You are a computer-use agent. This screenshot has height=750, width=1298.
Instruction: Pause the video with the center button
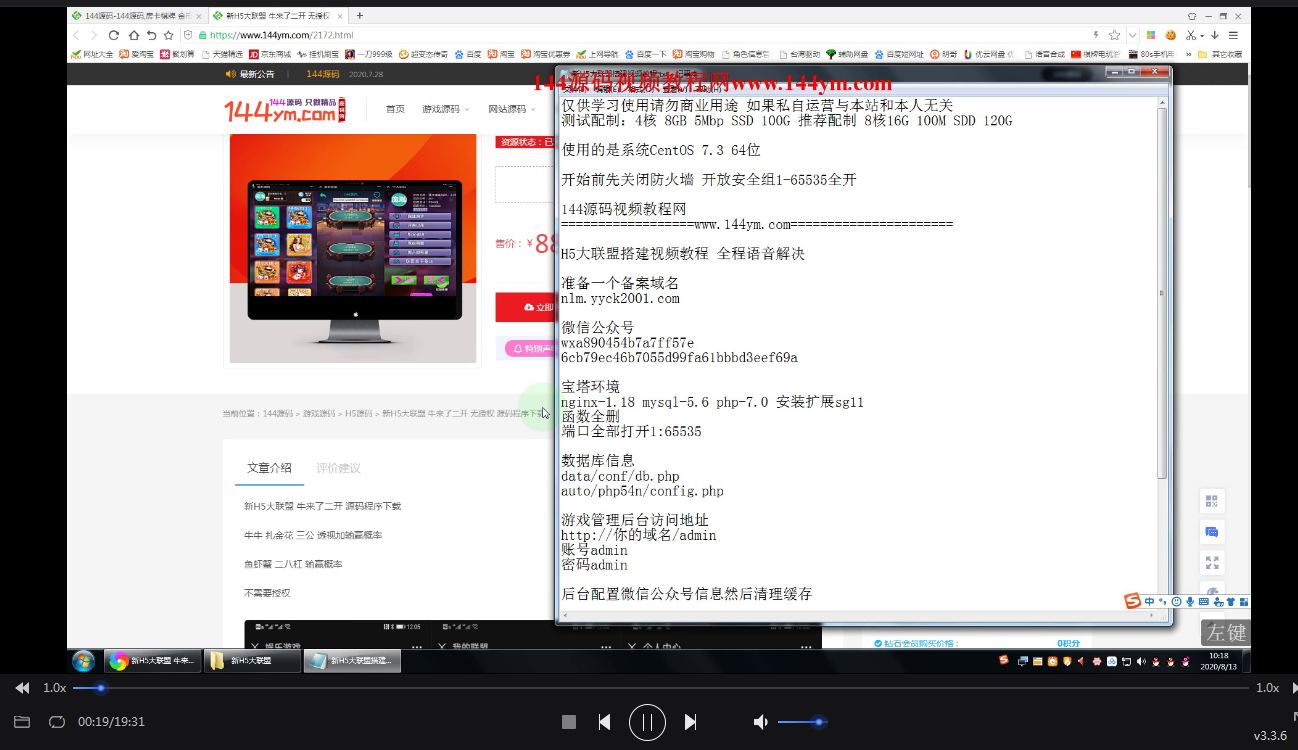point(647,722)
